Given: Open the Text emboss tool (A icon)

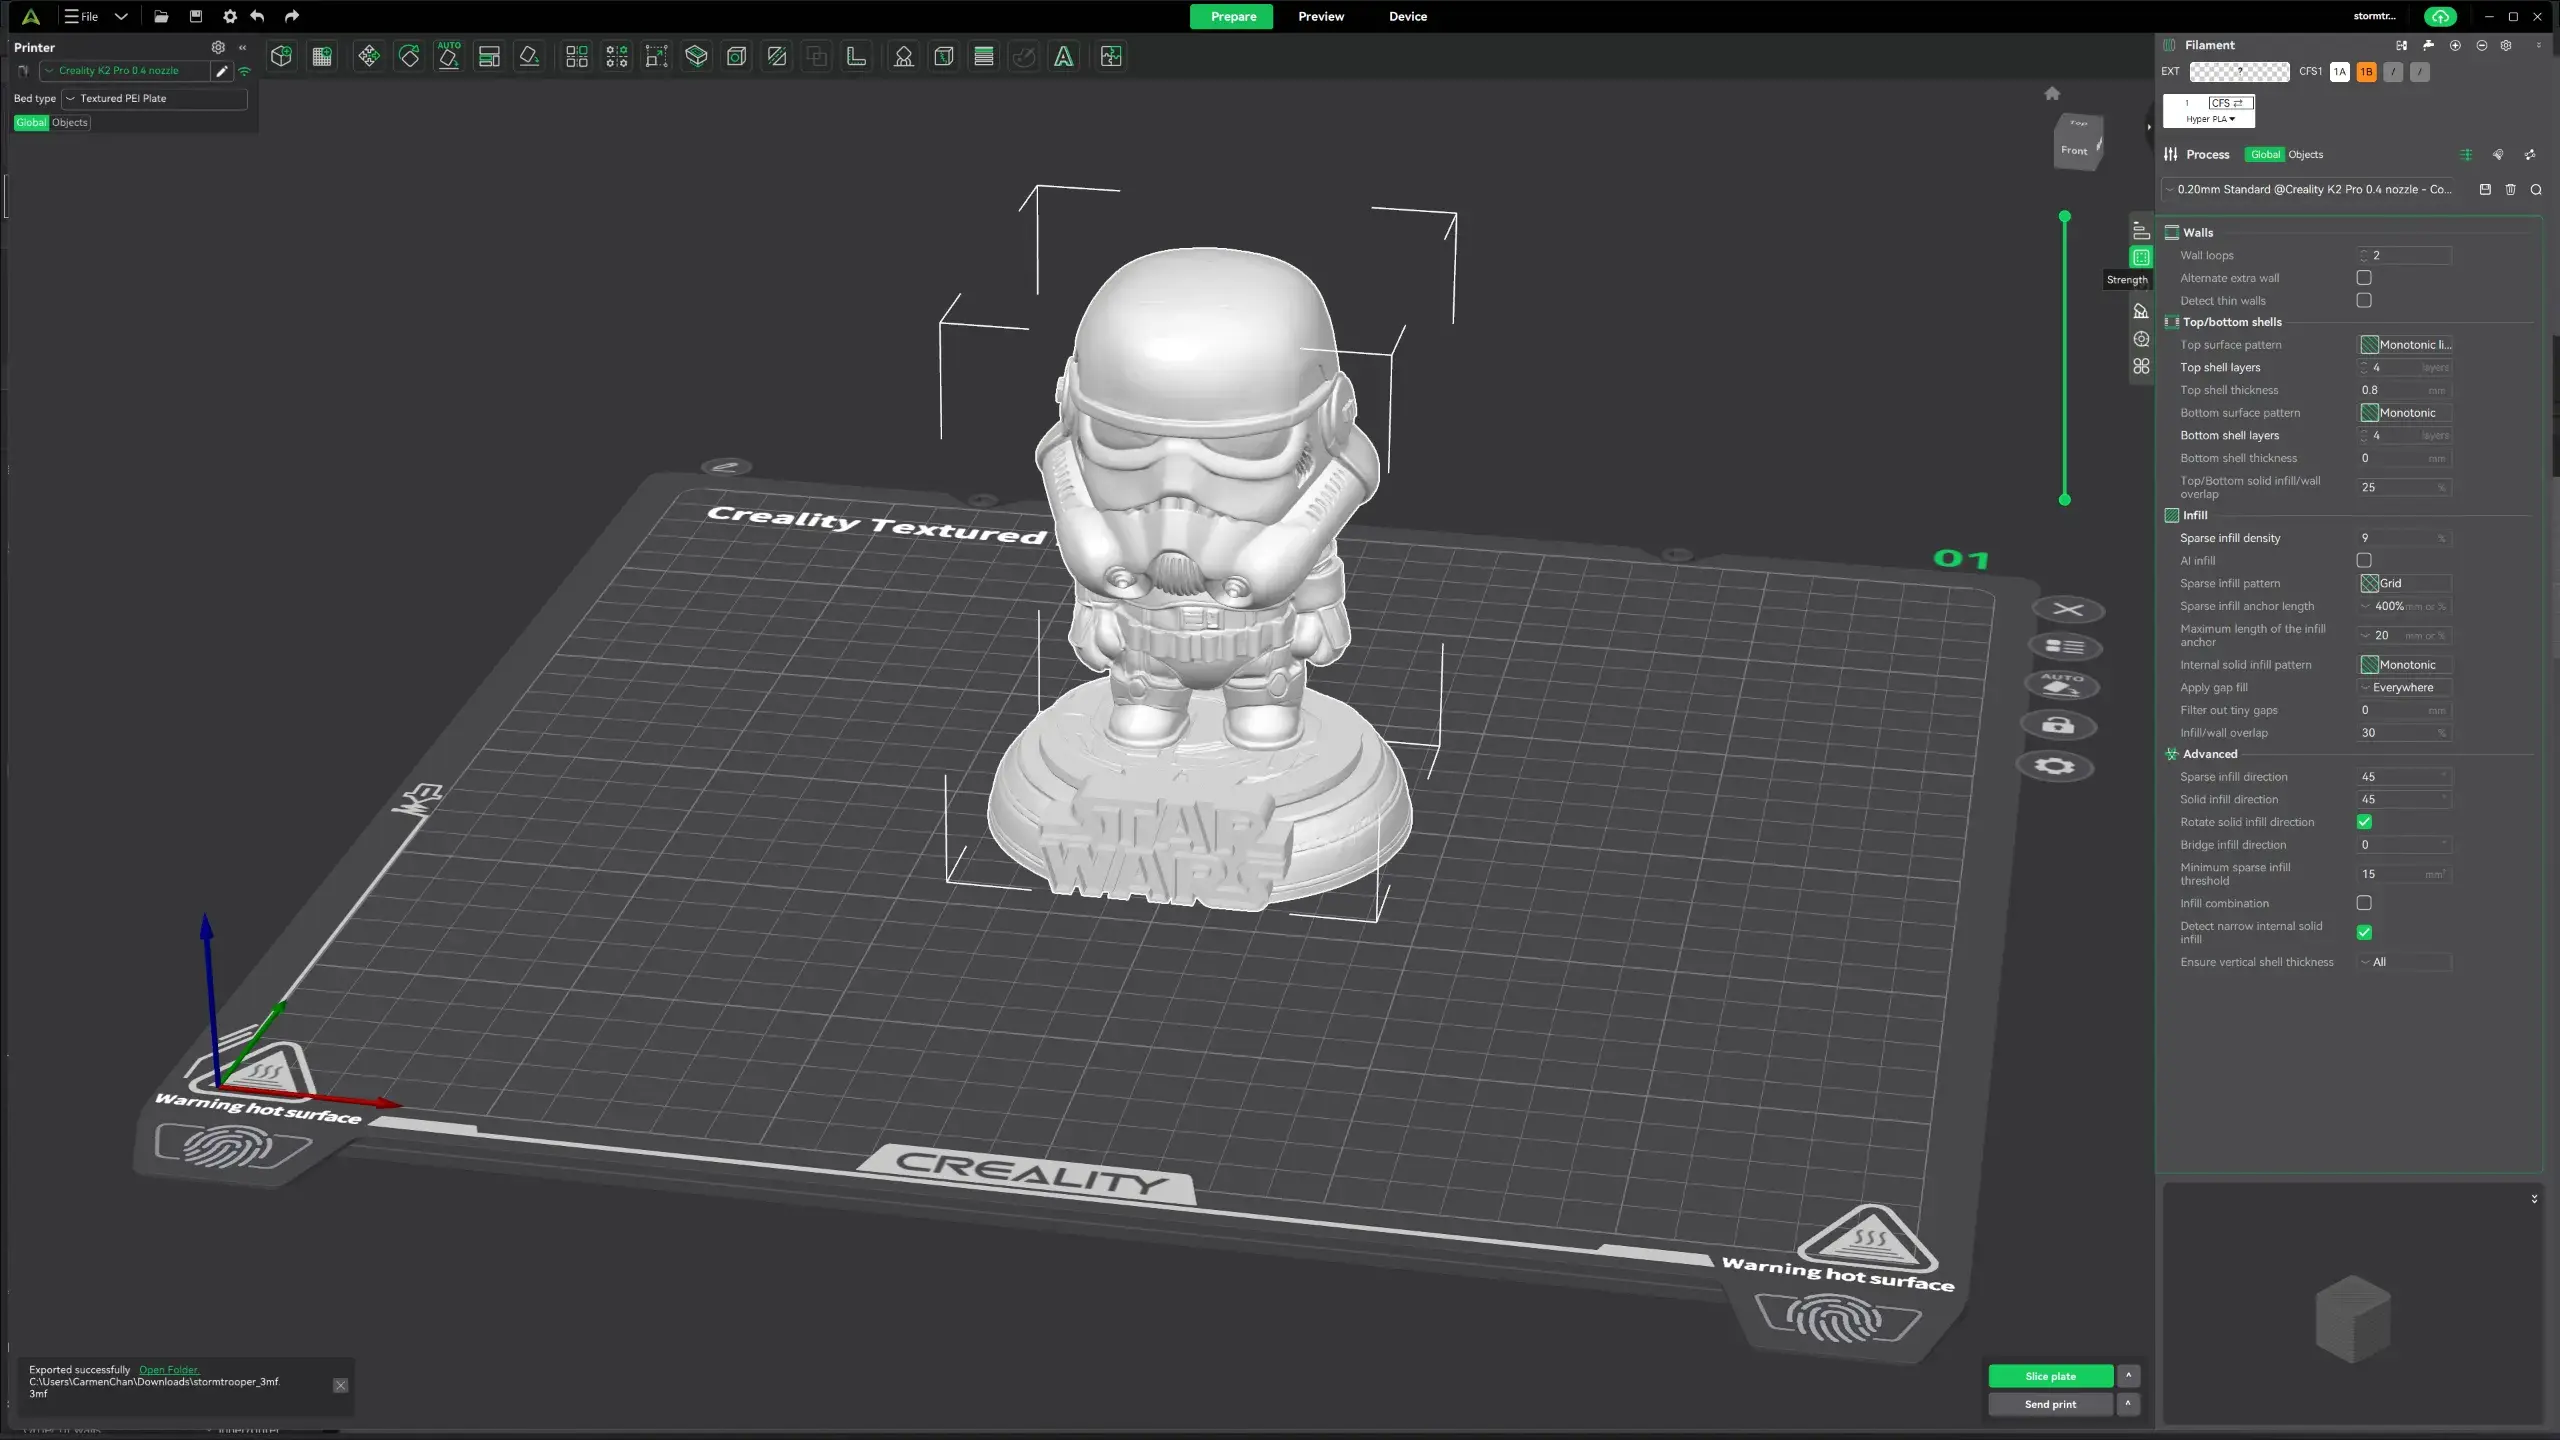Looking at the screenshot, I should coord(1064,57).
